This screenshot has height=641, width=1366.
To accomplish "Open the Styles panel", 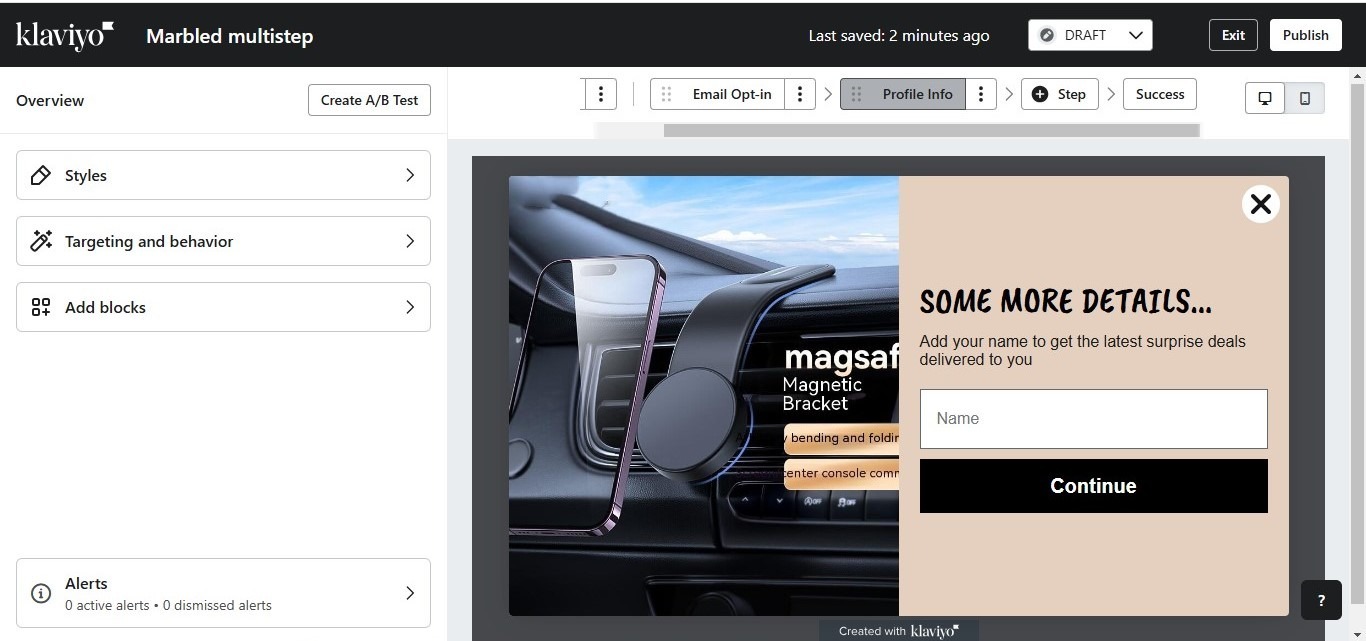I will tap(223, 175).
